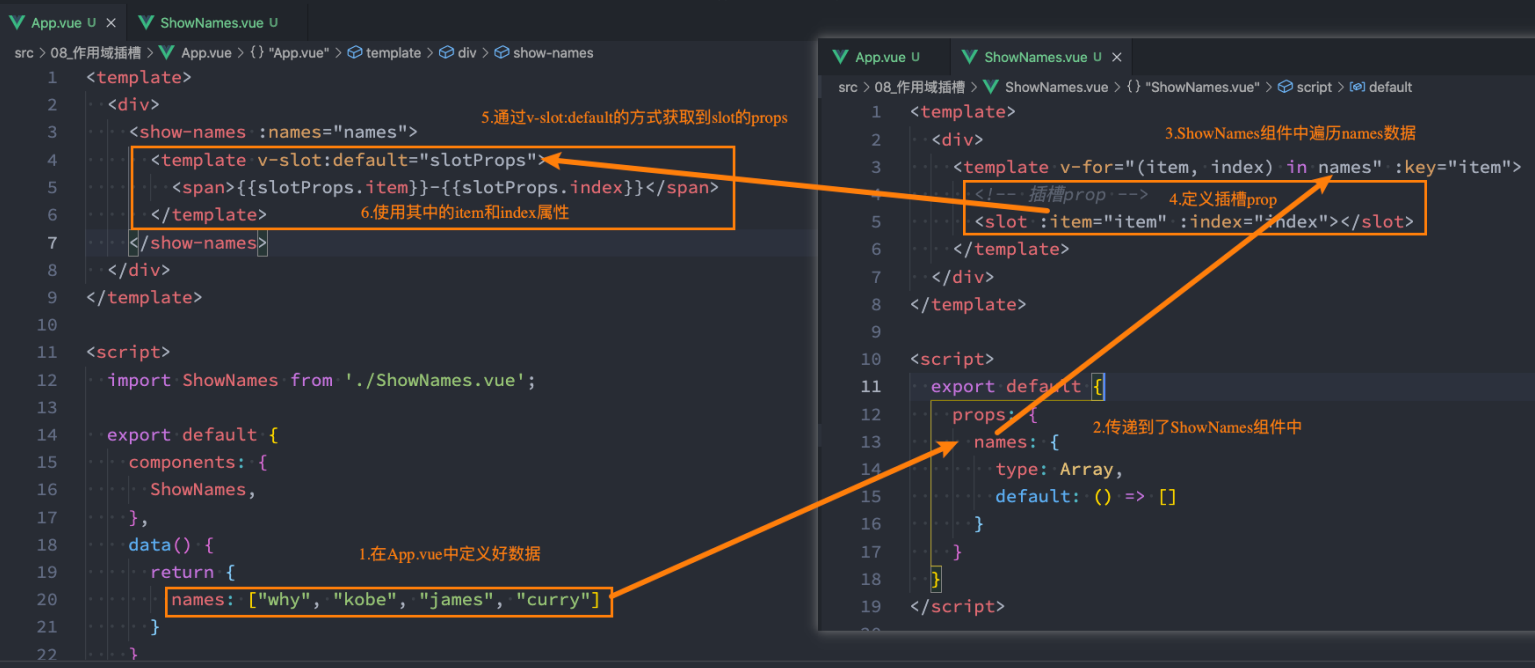Open the {} "ShowNames.vue" breadcrumb symbol
The height and width of the screenshot is (668, 1535).
click(1193, 87)
